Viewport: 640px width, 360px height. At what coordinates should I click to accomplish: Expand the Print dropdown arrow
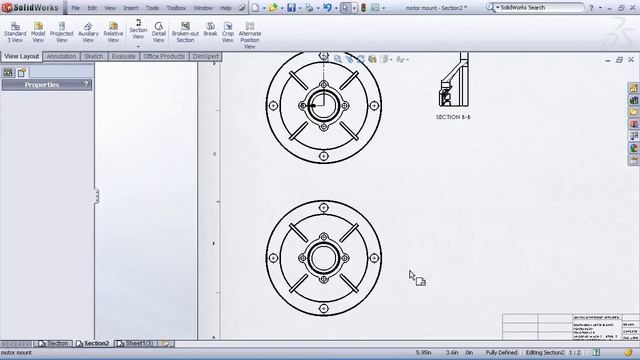point(318,8)
